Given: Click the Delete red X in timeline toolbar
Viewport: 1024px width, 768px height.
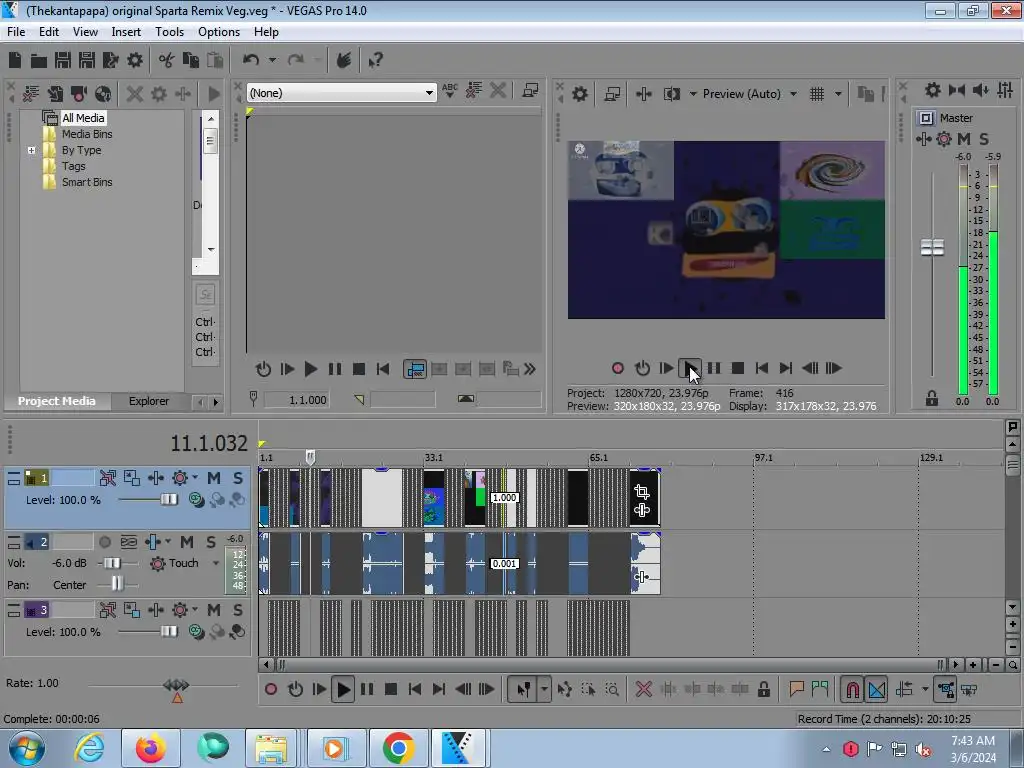Looking at the screenshot, I should (643, 690).
